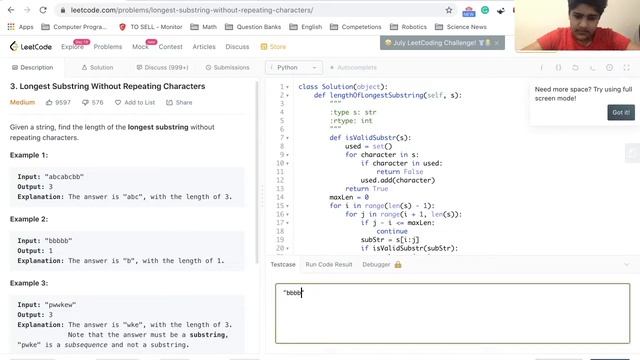Open the Grammarly extension icon
This screenshot has width=640, height=360.
(x=485, y=10)
